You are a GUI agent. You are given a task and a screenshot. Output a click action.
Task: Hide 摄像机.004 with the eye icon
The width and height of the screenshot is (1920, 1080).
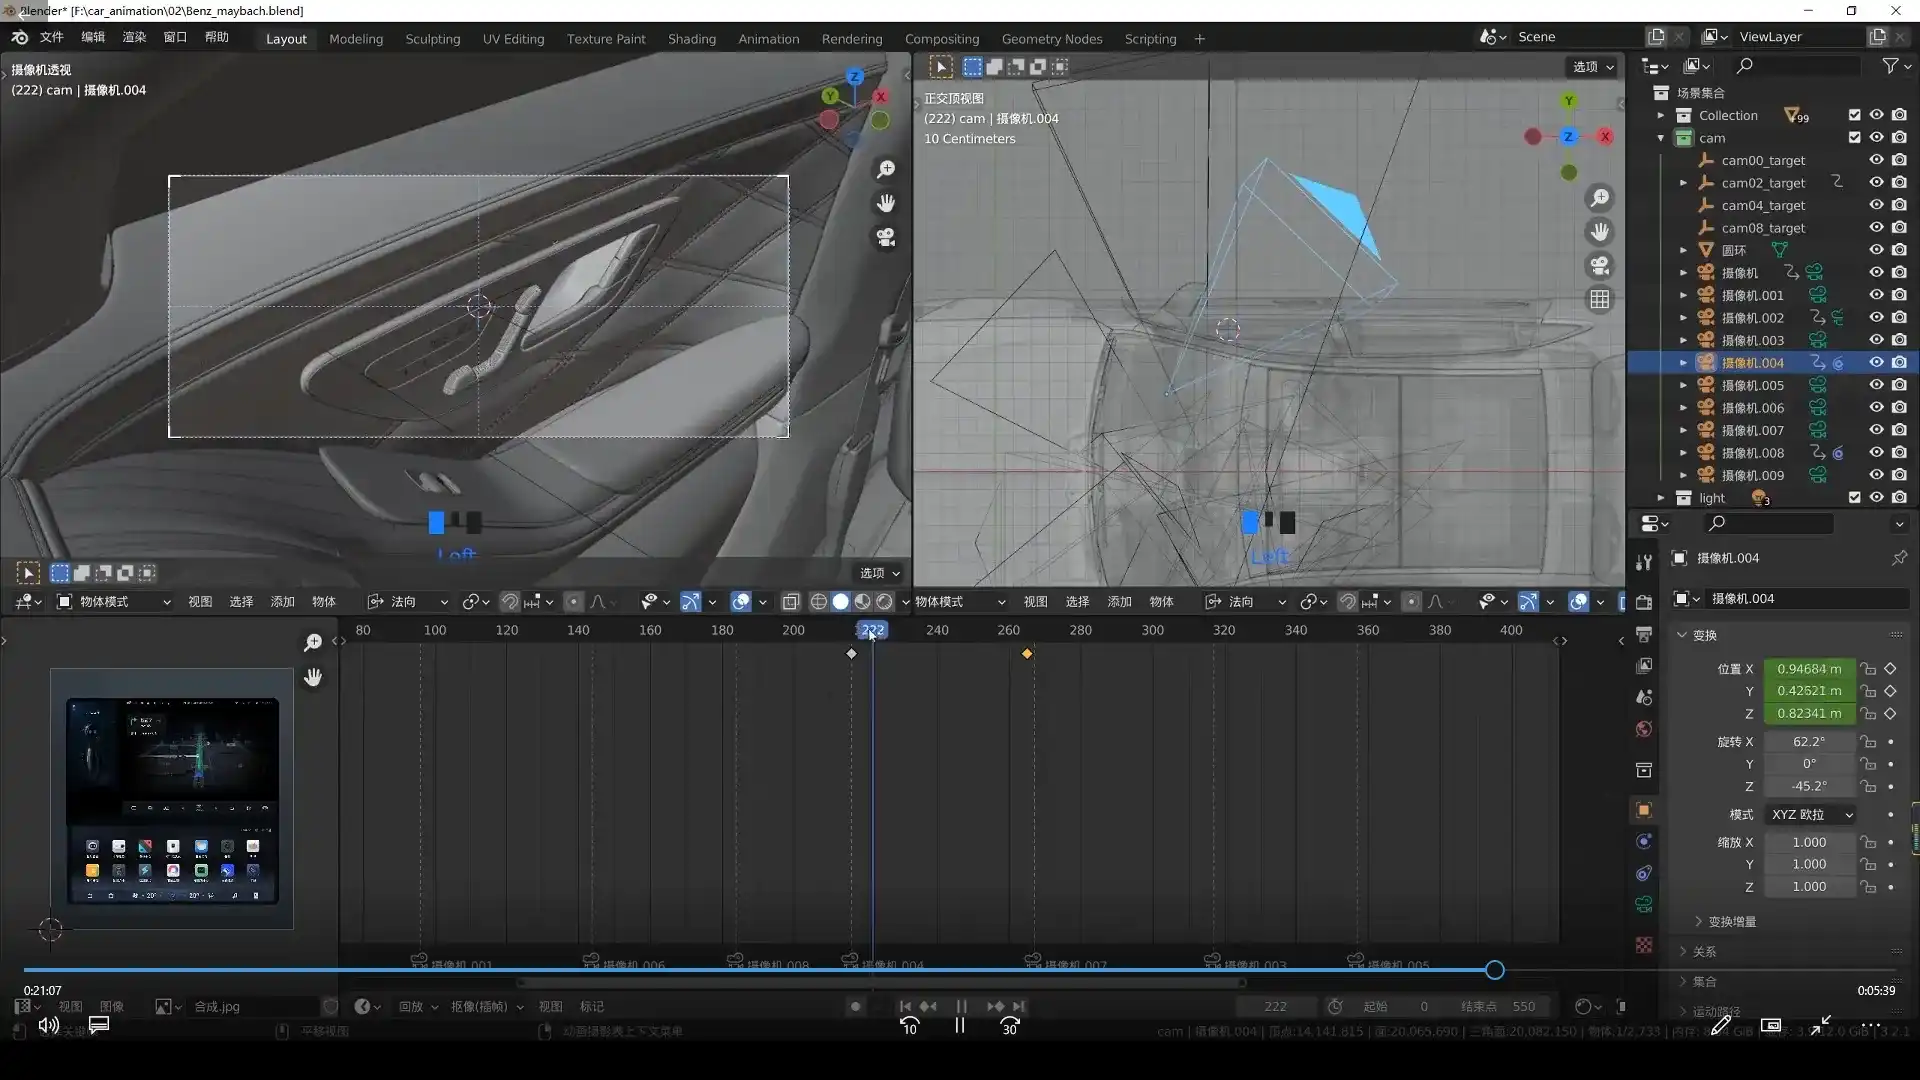tap(1876, 363)
